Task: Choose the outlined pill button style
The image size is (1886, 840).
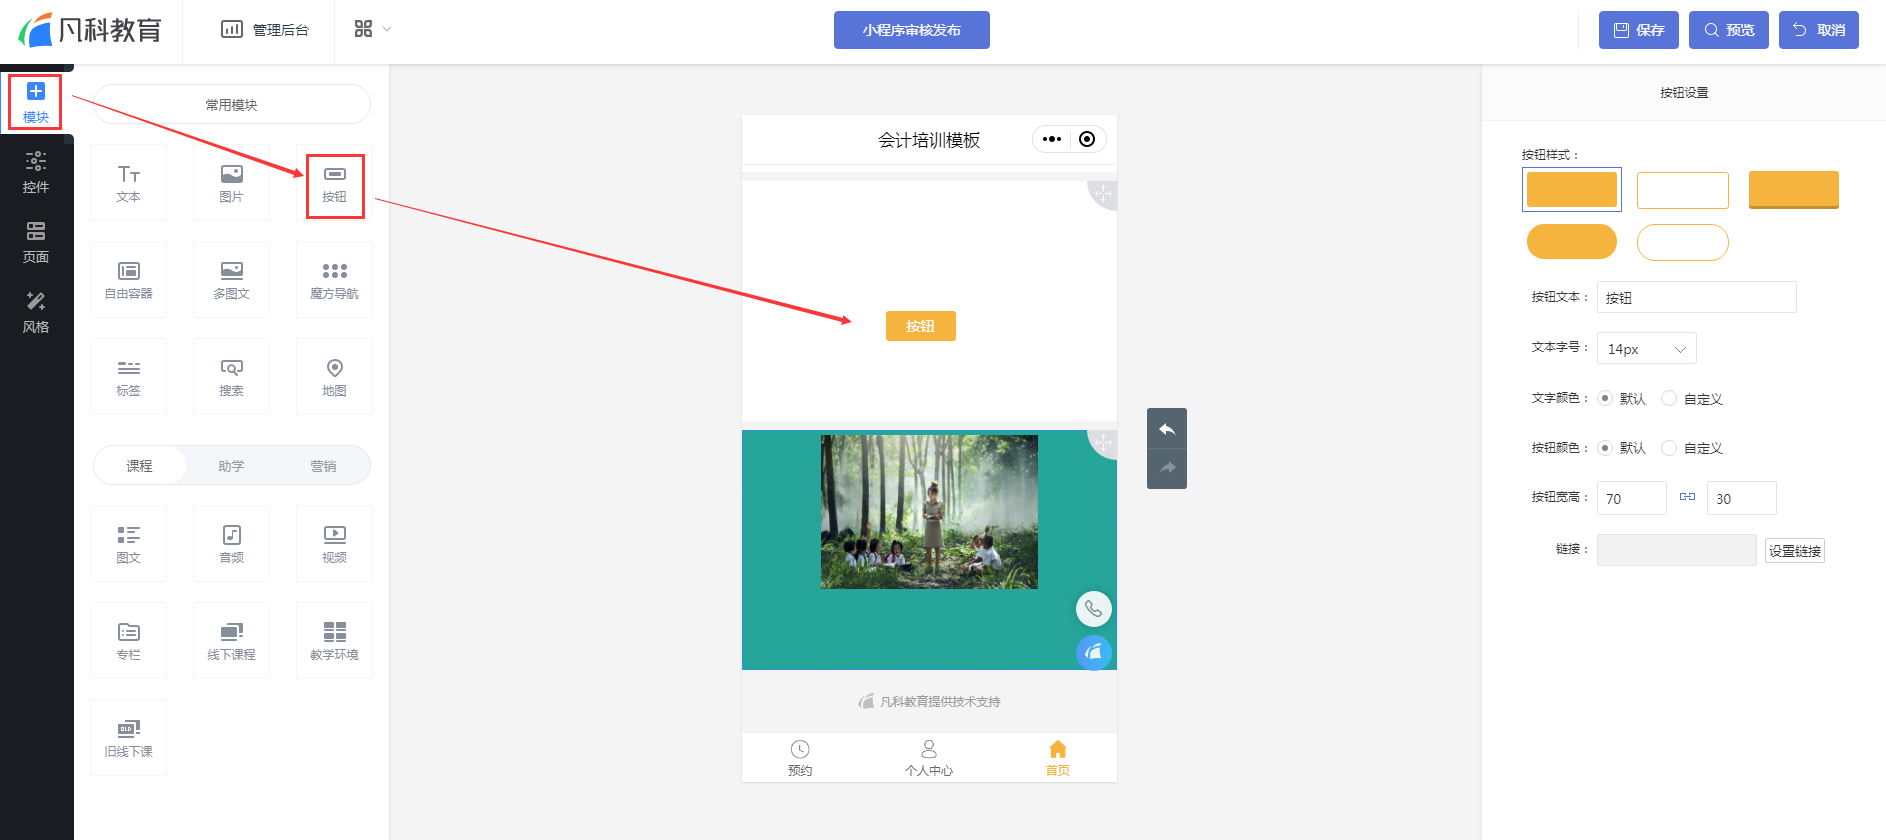Action: [x=1683, y=242]
